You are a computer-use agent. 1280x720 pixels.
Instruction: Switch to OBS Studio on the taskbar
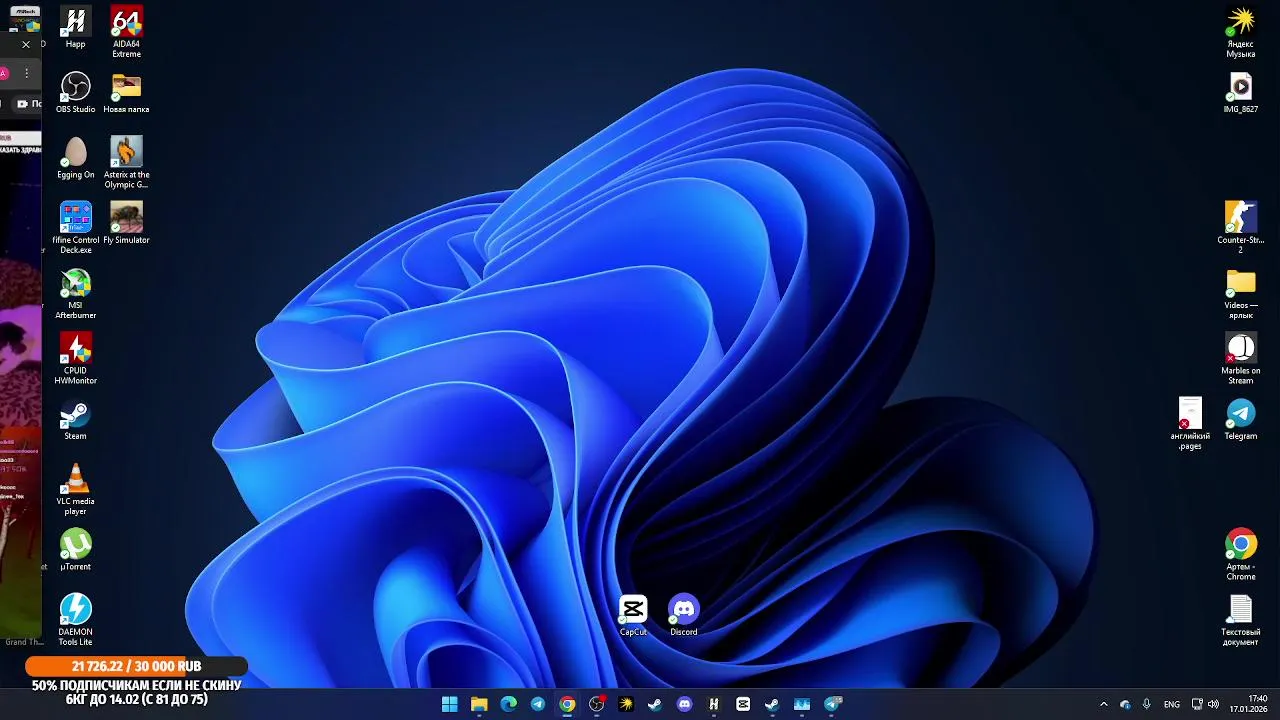[x=597, y=704]
